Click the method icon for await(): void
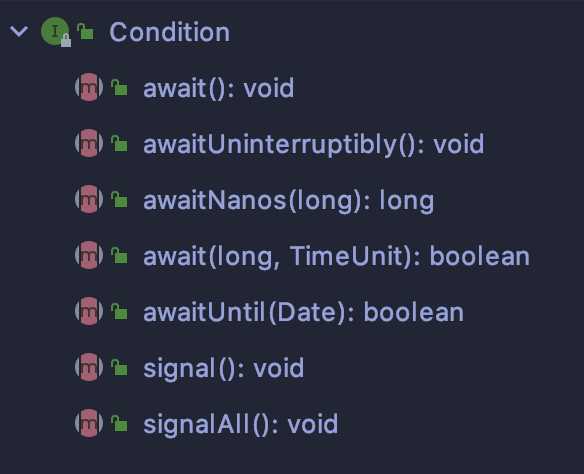The width and height of the screenshot is (584, 474). 89,88
